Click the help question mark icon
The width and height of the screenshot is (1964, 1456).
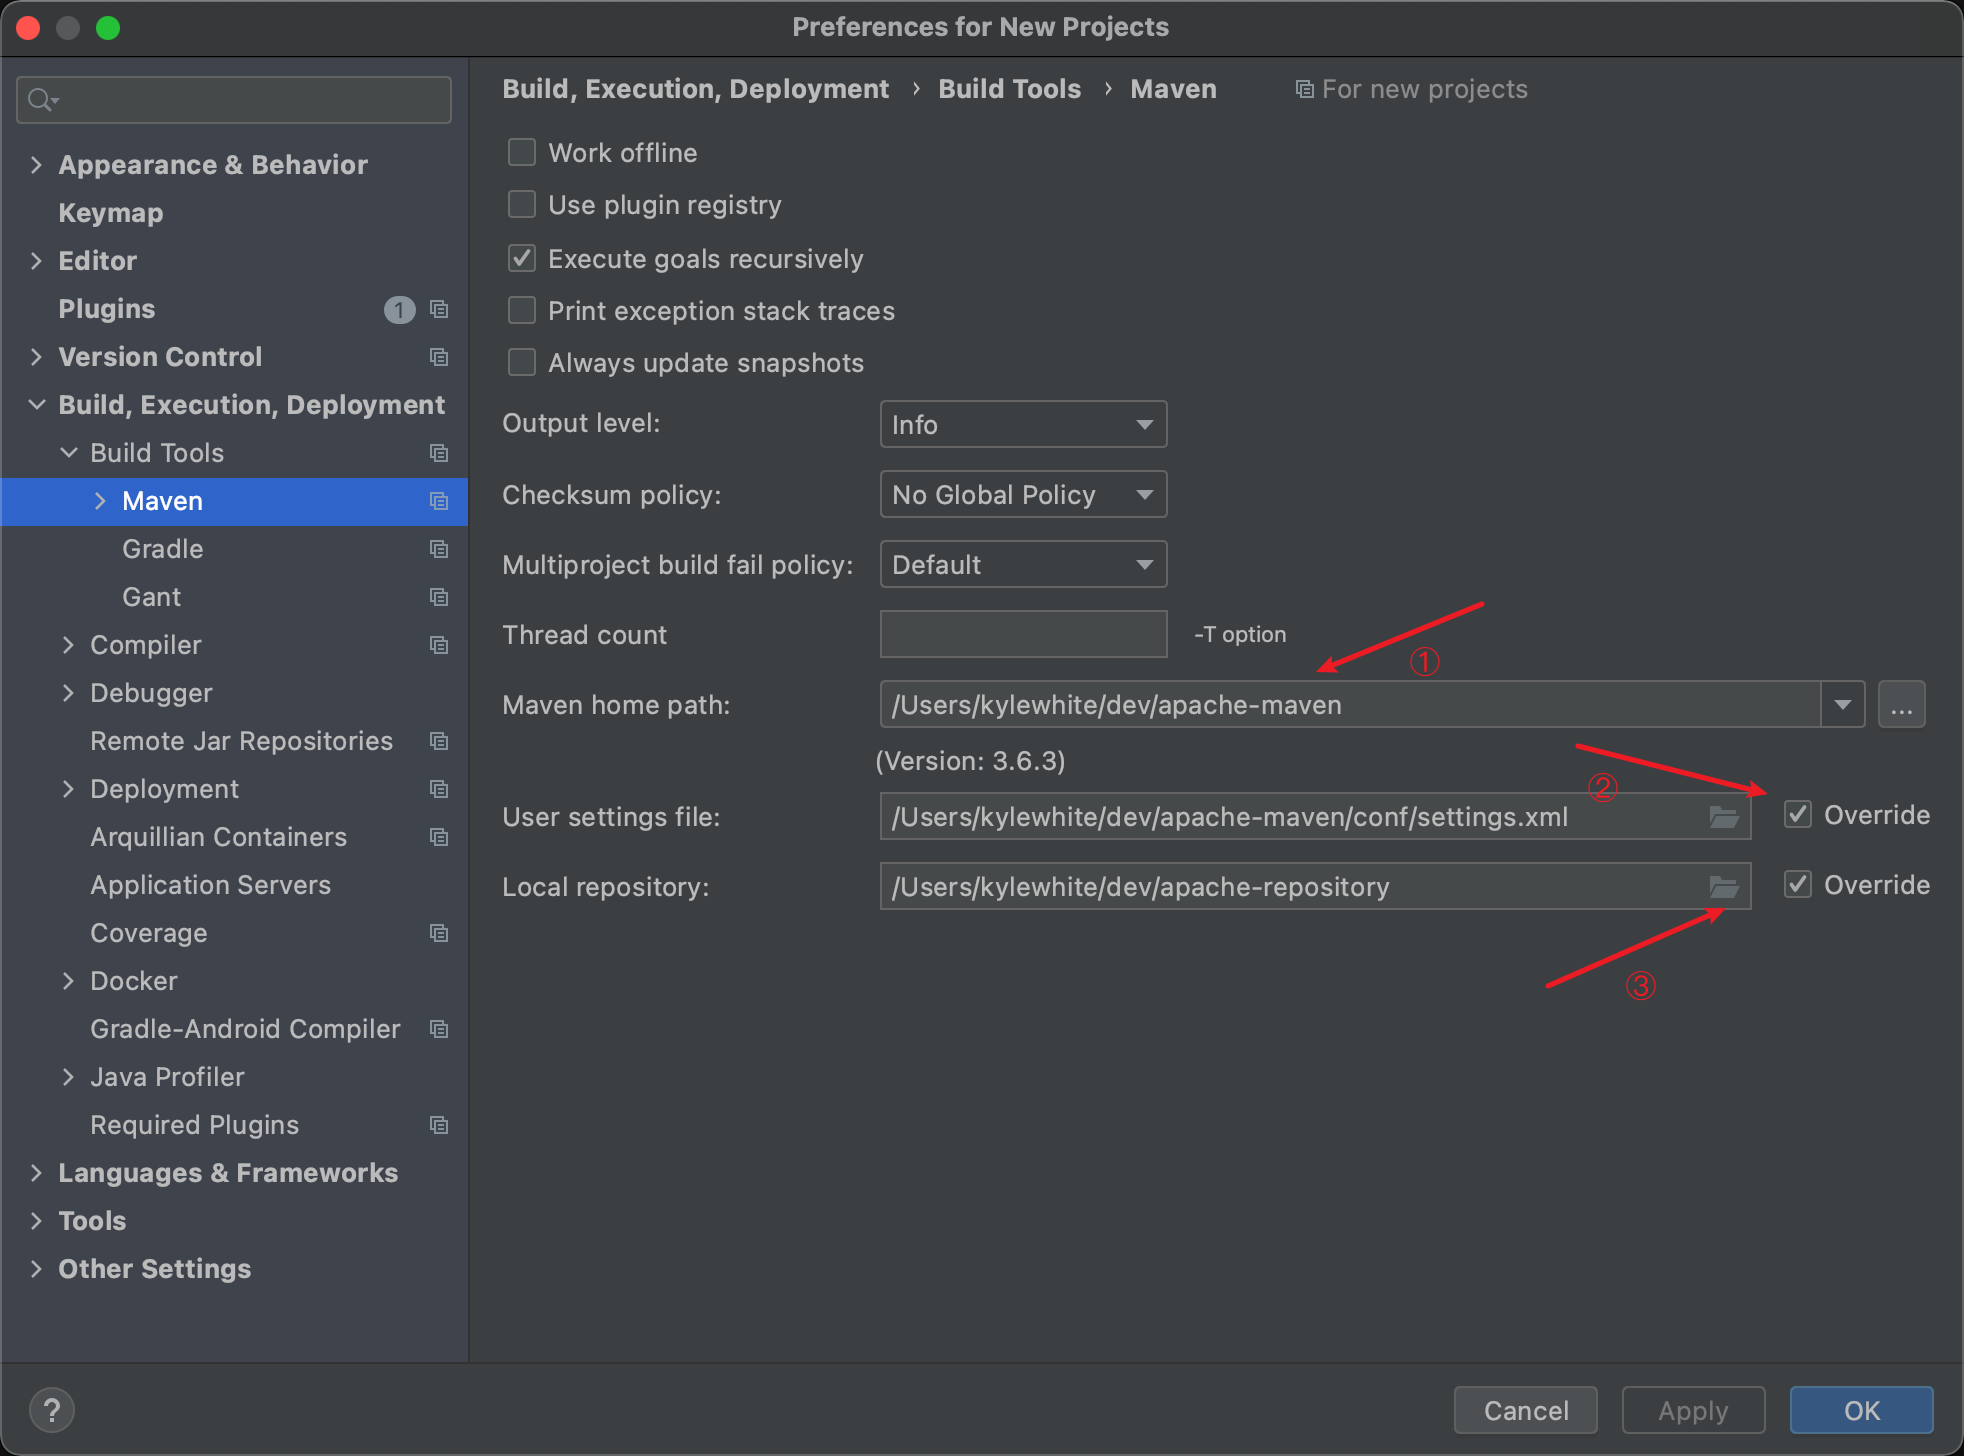pos(52,1410)
